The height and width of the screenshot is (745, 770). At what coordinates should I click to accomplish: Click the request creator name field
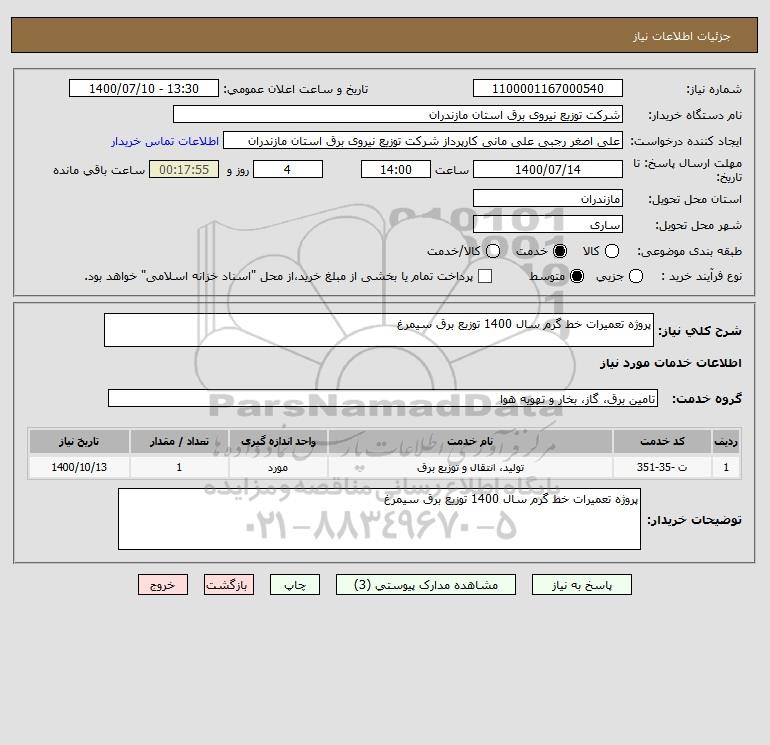point(423,140)
